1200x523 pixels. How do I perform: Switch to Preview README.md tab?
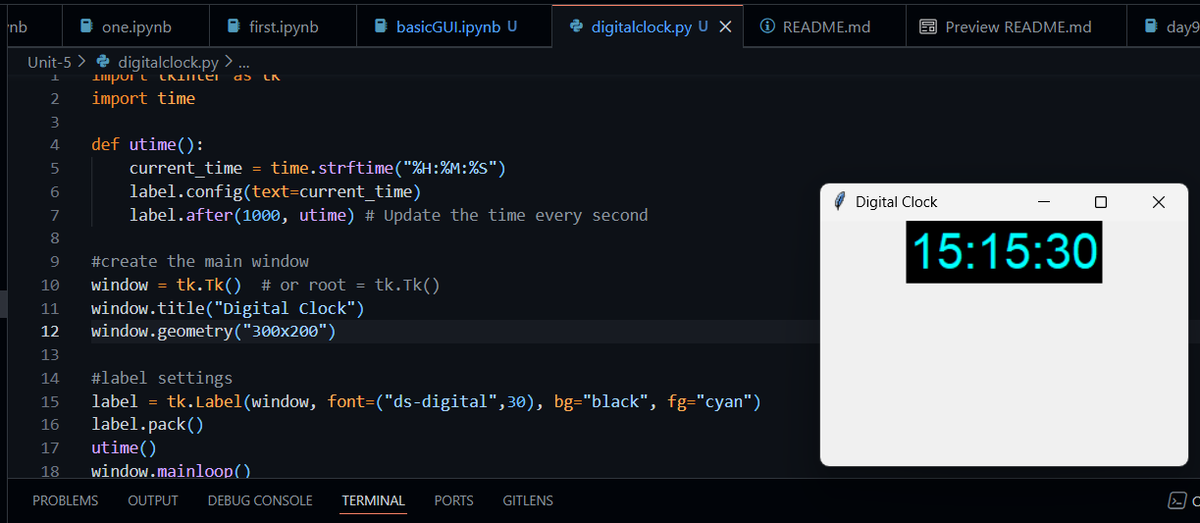pyautogui.click(x=1017, y=27)
